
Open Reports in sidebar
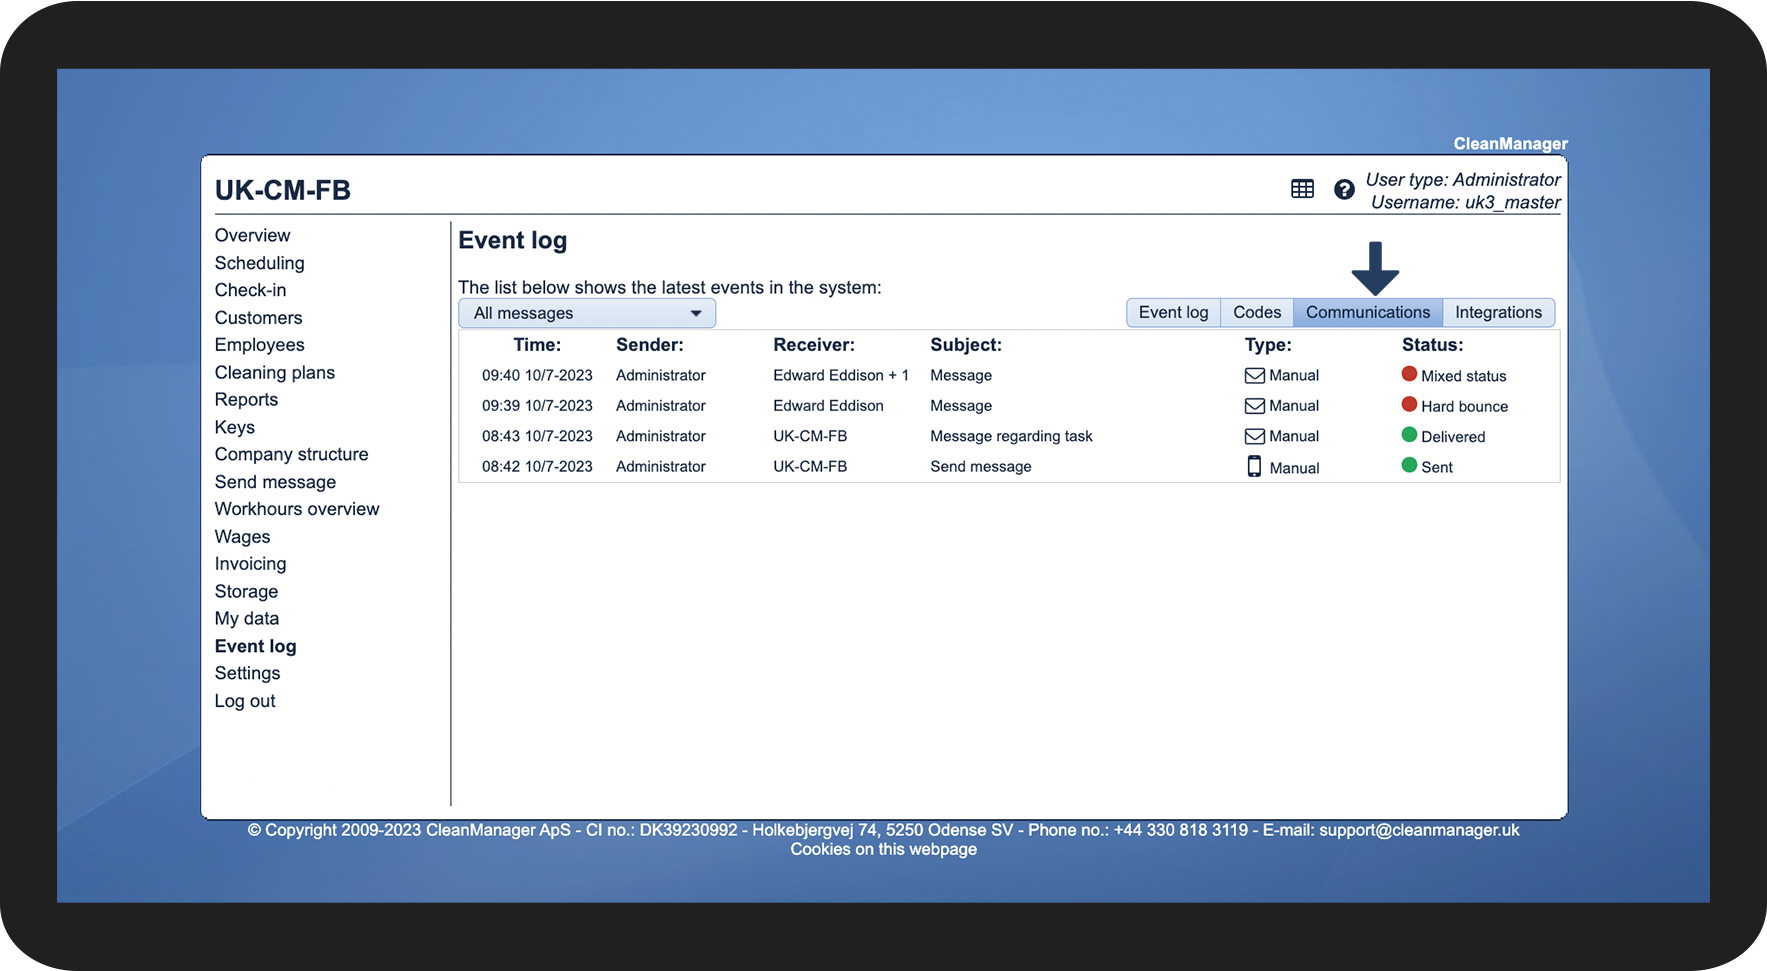pyautogui.click(x=246, y=400)
